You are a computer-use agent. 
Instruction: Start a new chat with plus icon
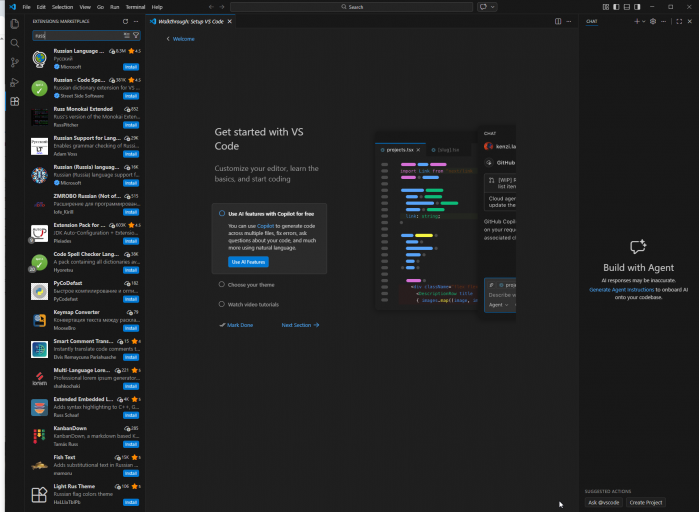[x=637, y=21]
